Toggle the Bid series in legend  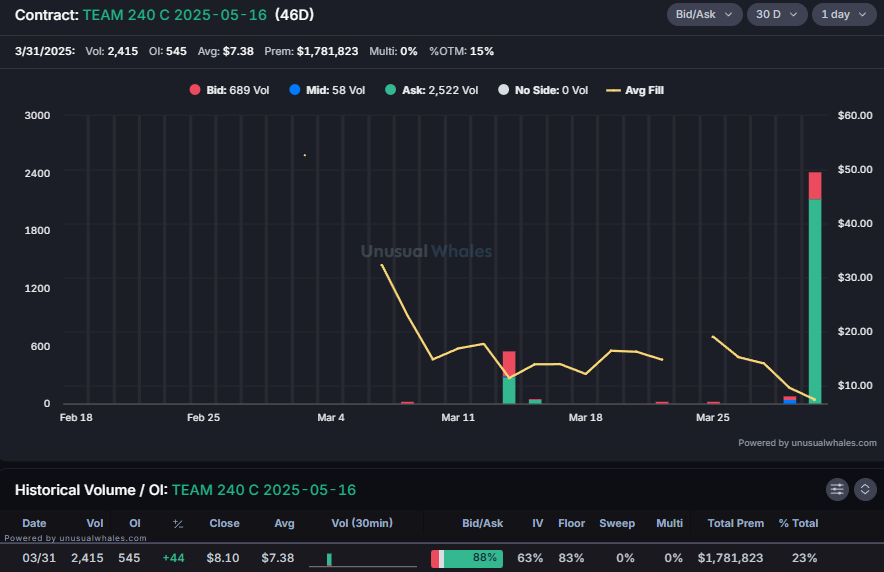point(229,90)
